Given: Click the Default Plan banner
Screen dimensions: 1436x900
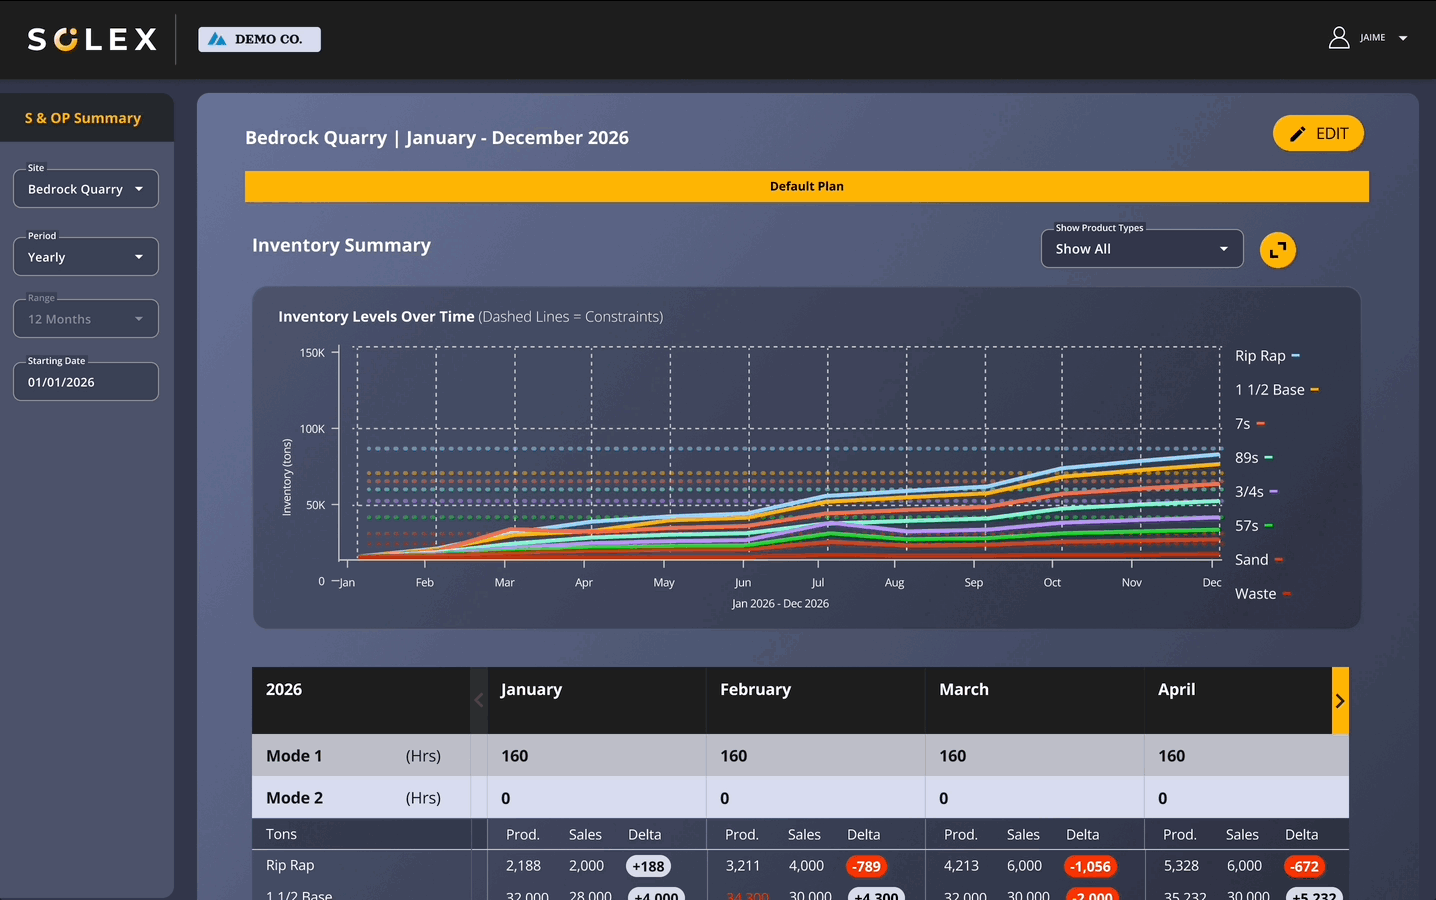Looking at the screenshot, I should (x=806, y=186).
